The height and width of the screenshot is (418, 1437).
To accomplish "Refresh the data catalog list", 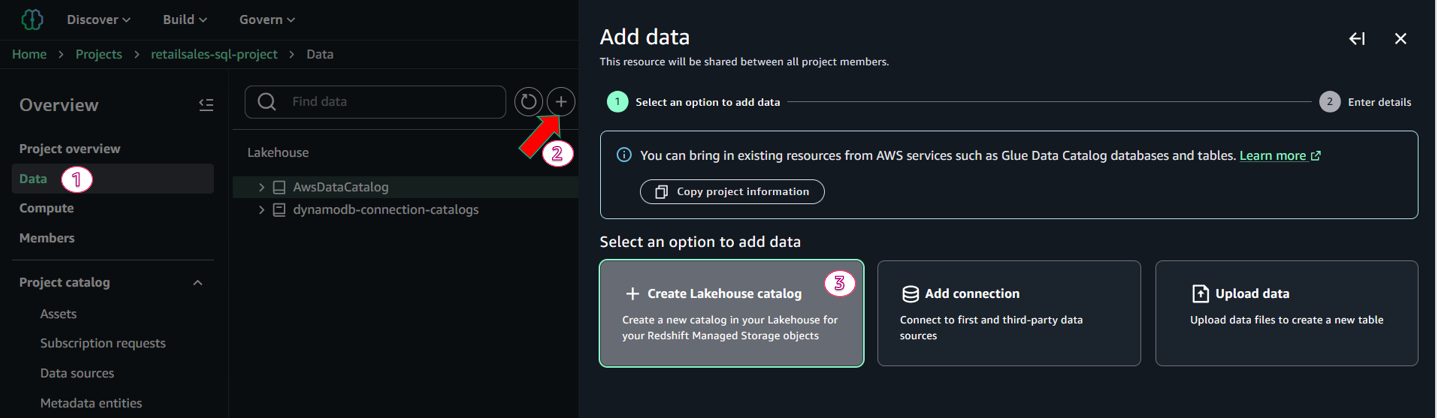I will [529, 101].
